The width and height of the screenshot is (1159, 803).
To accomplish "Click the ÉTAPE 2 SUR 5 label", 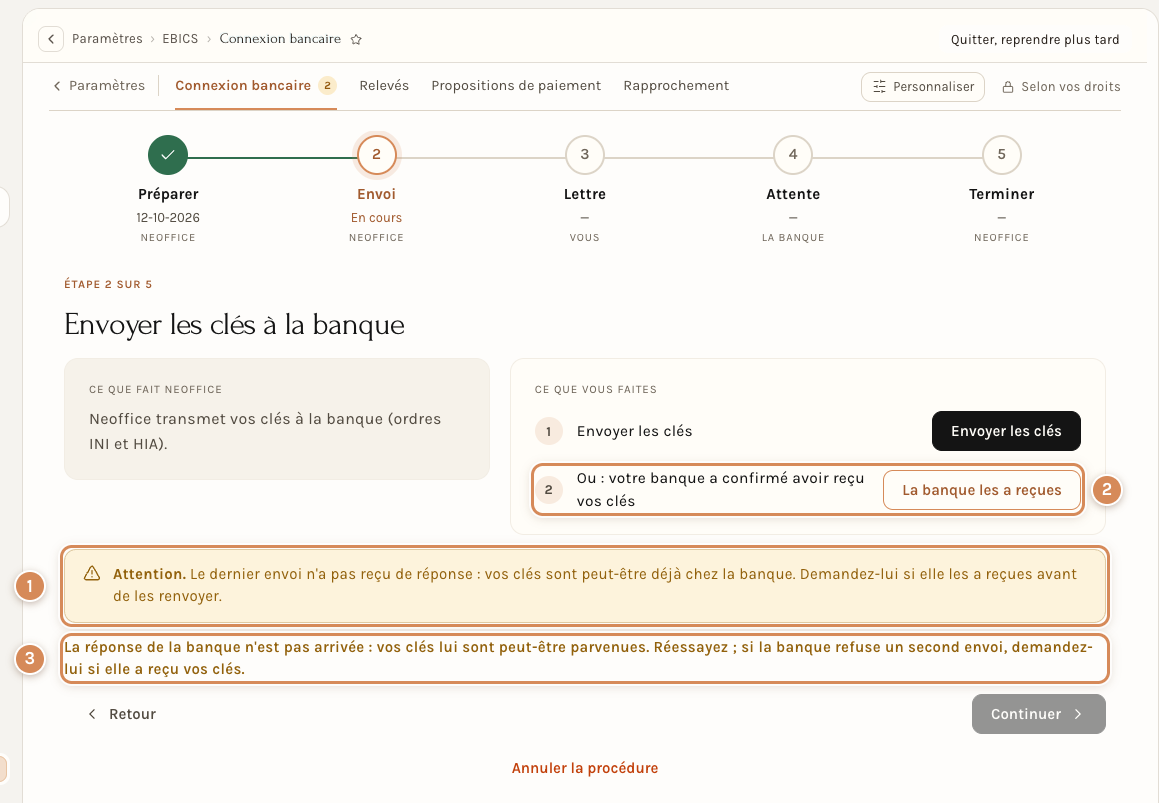I will [108, 285].
